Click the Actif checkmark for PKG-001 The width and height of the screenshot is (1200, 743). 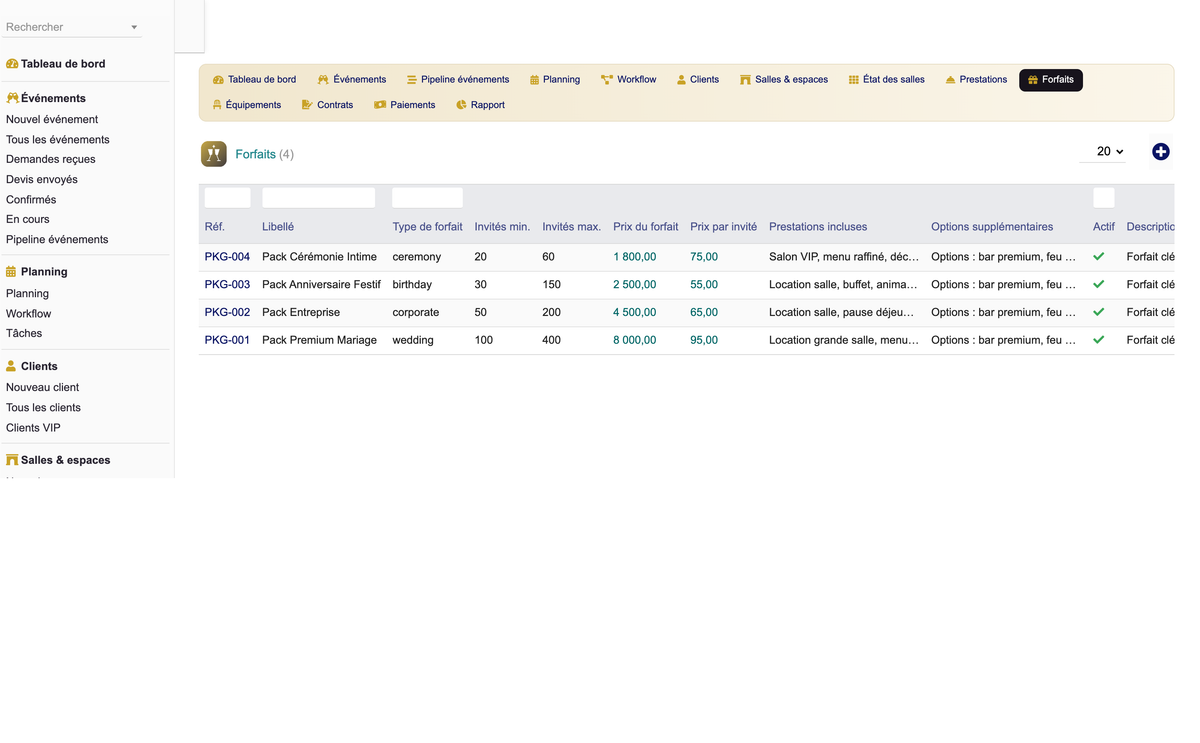(x=1099, y=341)
